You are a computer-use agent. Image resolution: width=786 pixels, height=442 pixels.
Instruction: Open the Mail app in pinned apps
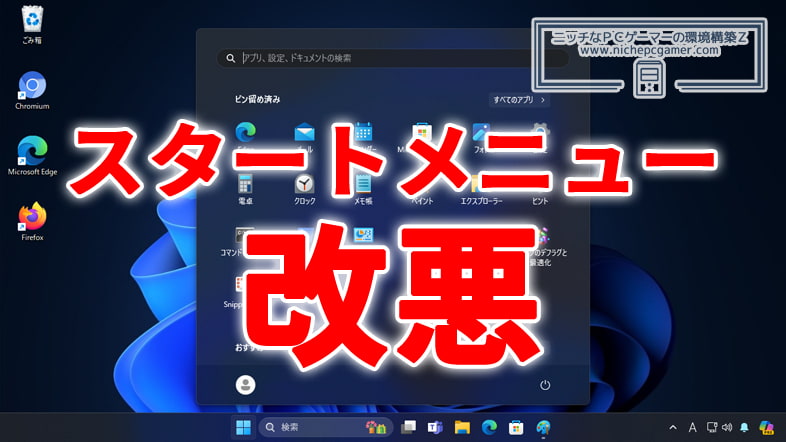(304, 132)
